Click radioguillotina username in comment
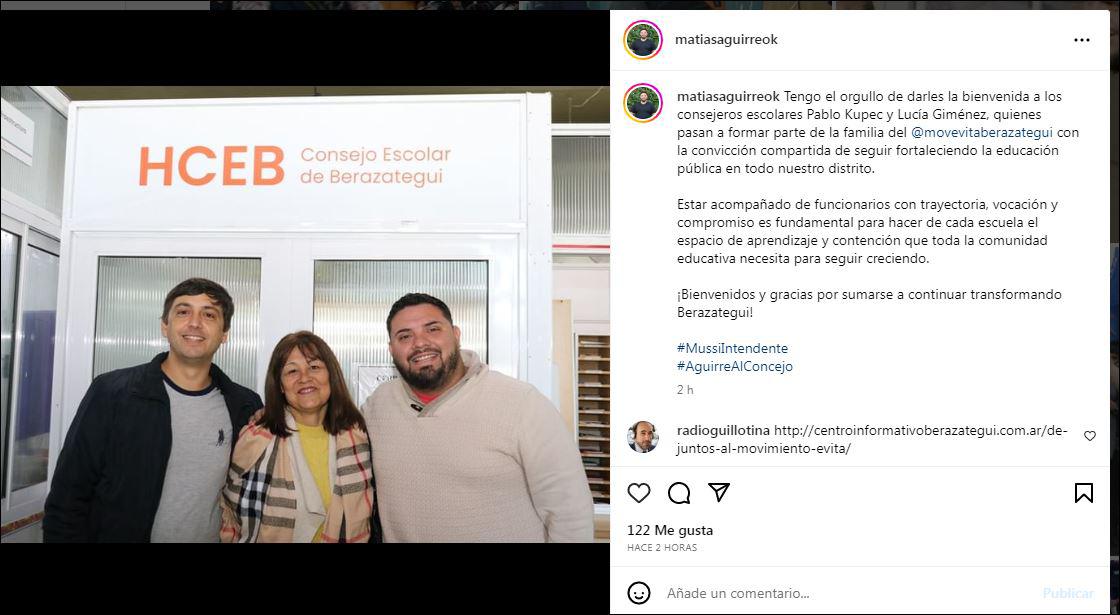The image size is (1120, 615). [724, 431]
